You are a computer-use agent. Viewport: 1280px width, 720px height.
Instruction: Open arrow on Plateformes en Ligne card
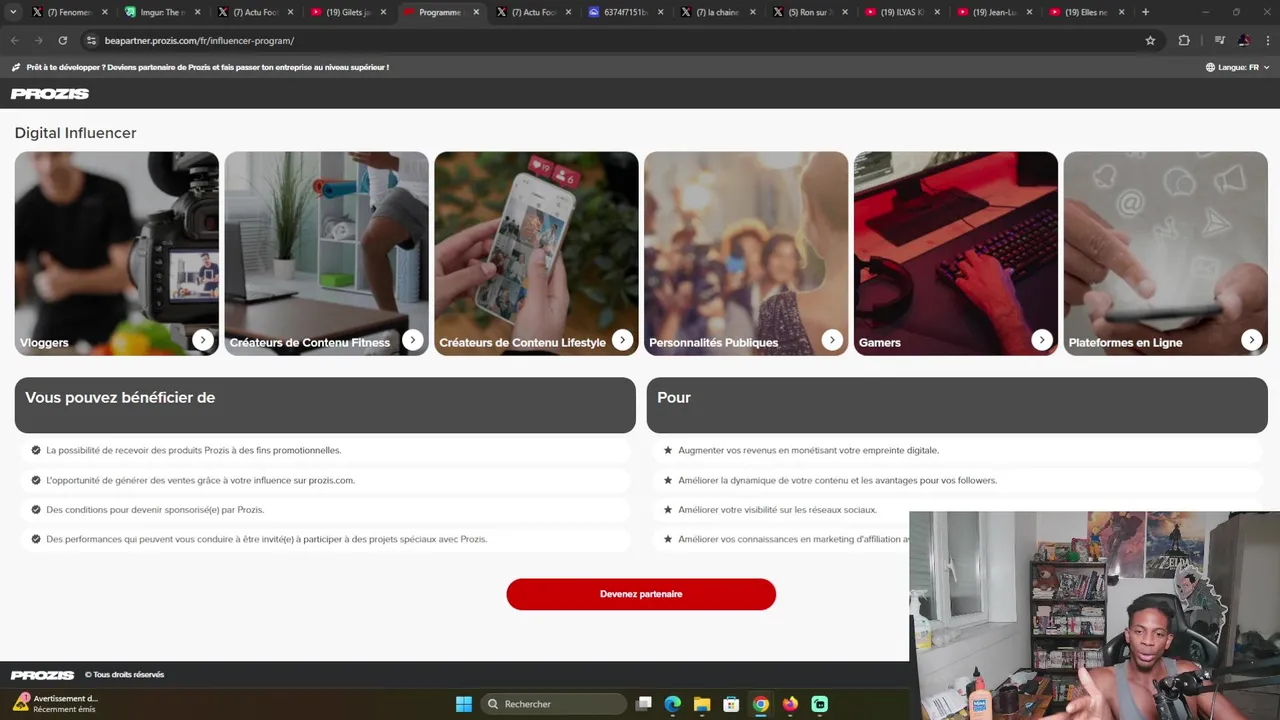coord(1252,340)
